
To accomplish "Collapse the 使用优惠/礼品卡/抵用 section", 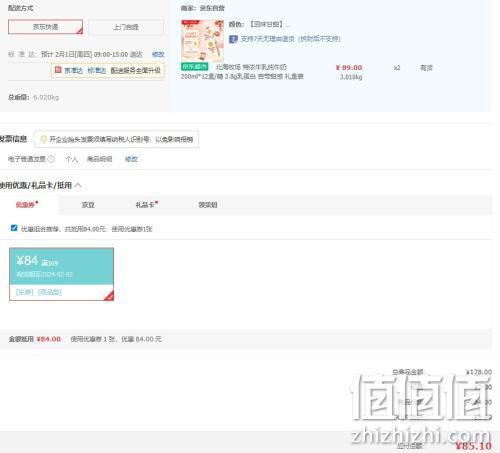I will pos(78,185).
